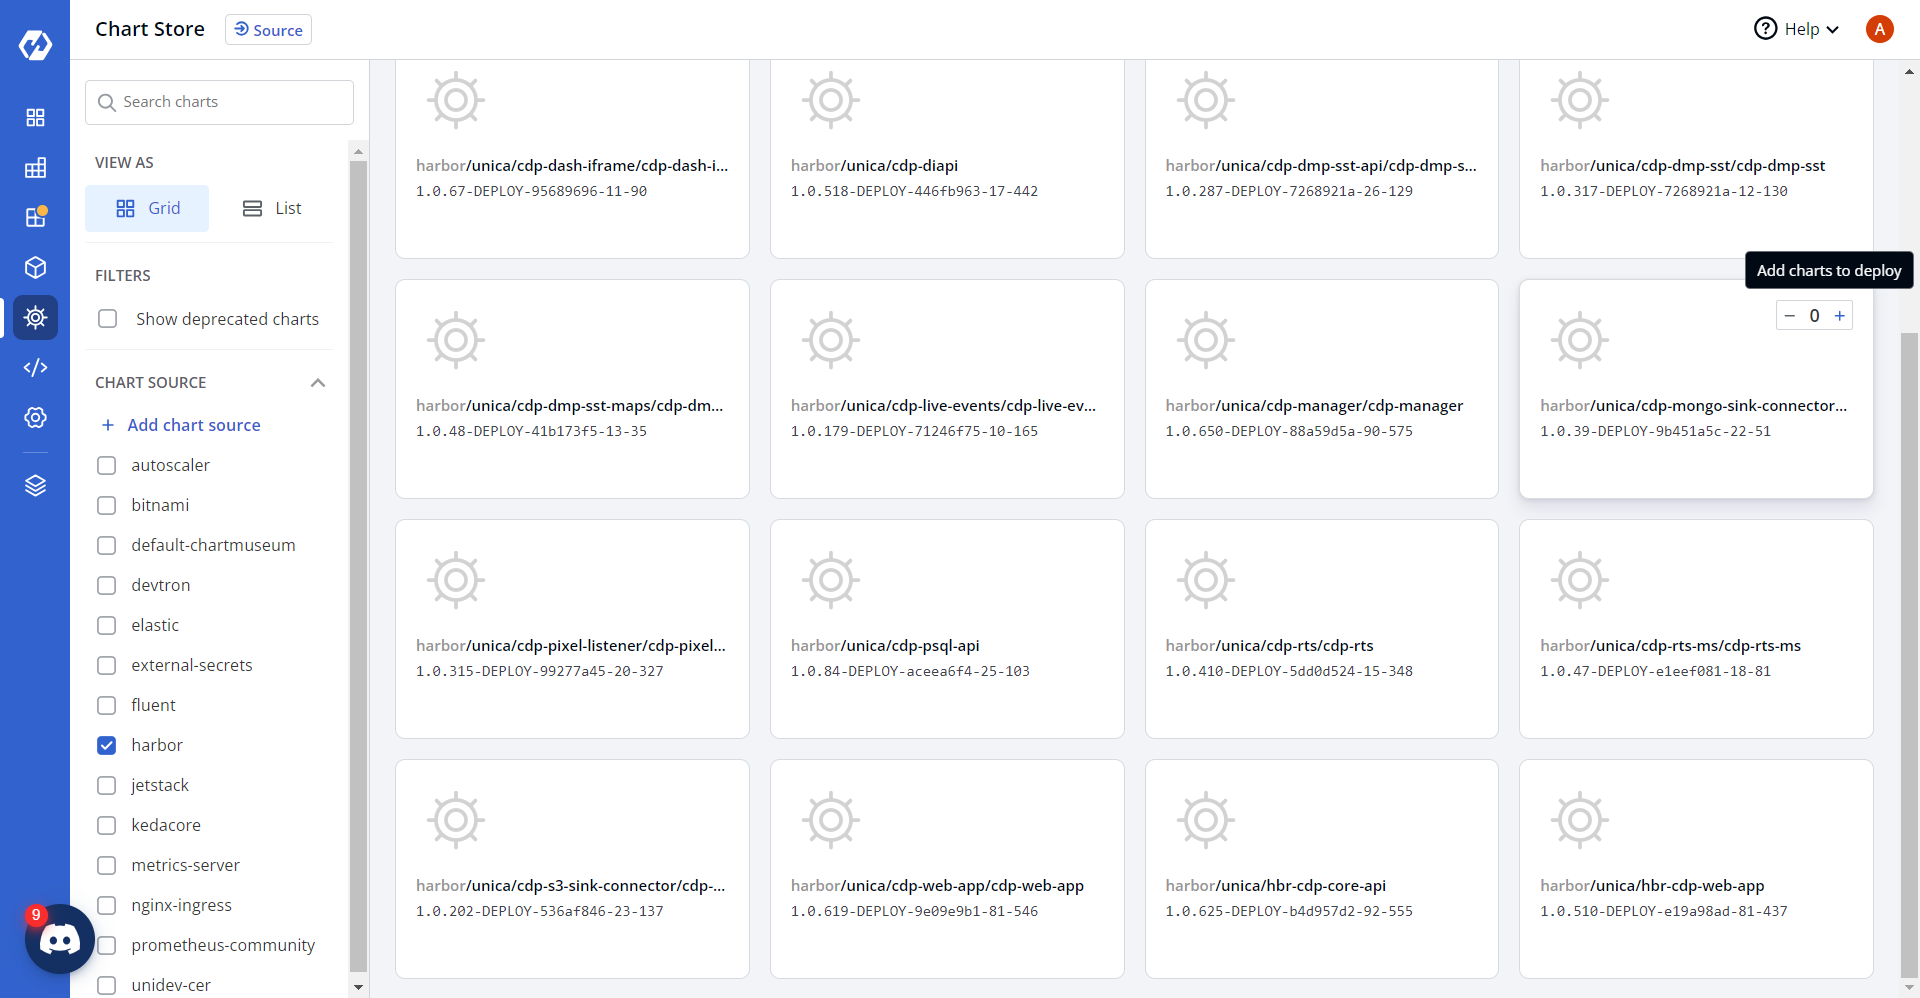Image resolution: width=1920 pixels, height=998 pixels.
Task: Check the jetstack chart source
Action: (107, 785)
